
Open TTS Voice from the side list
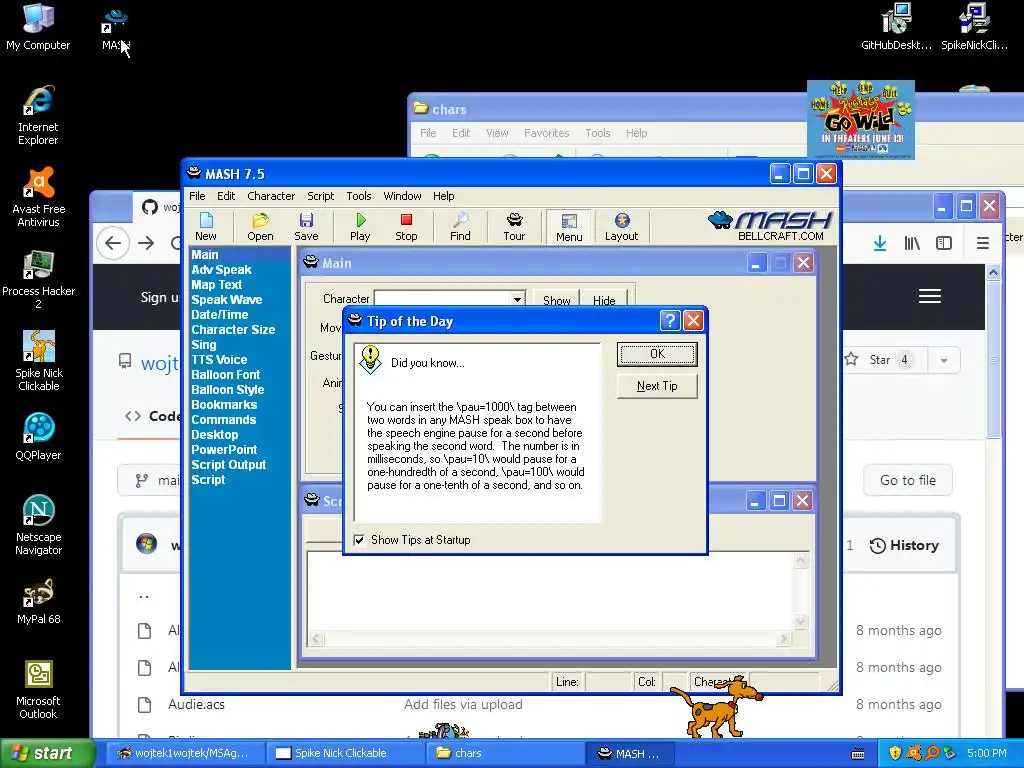(219, 360)
